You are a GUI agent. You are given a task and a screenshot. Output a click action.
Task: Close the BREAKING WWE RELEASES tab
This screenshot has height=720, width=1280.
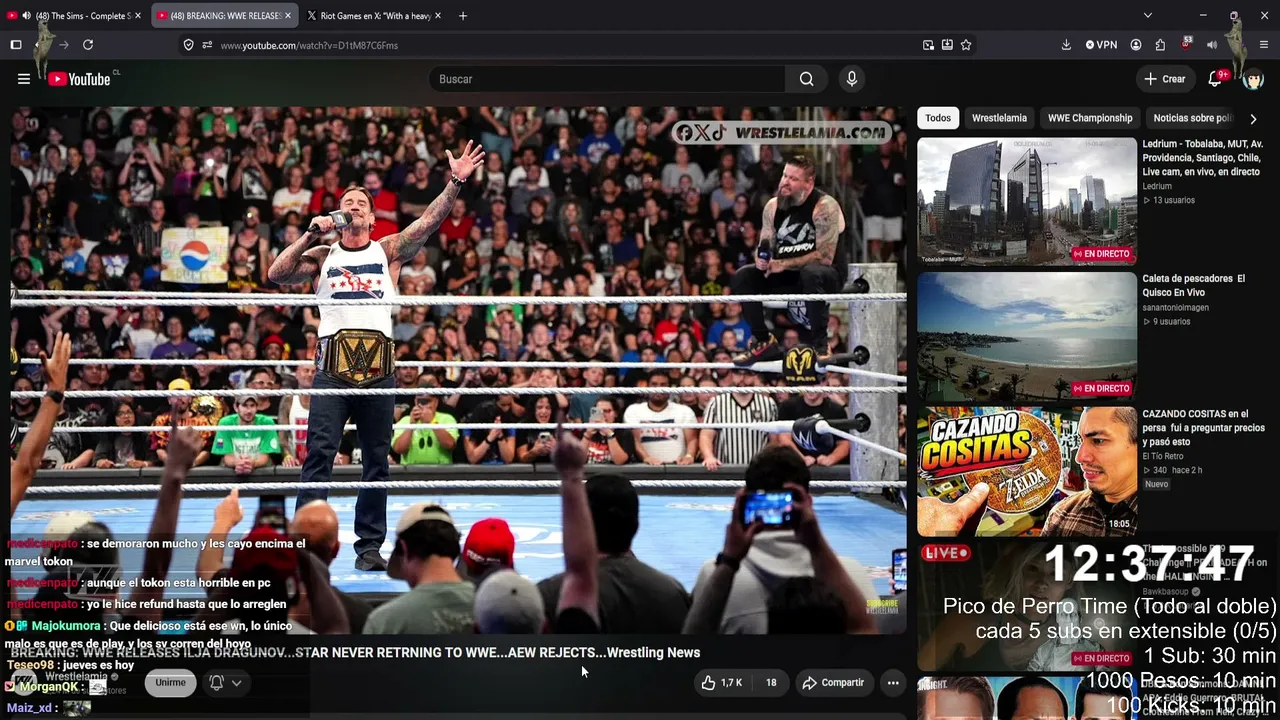coord(289,16)
